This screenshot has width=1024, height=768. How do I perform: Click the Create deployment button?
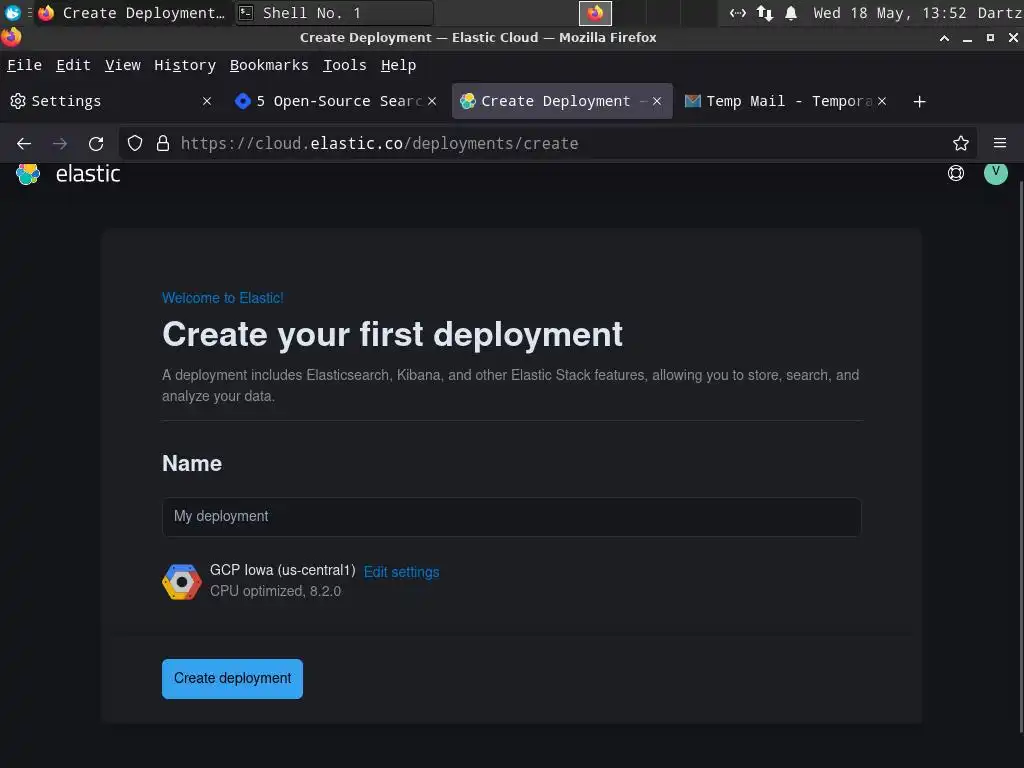[232, 679]
